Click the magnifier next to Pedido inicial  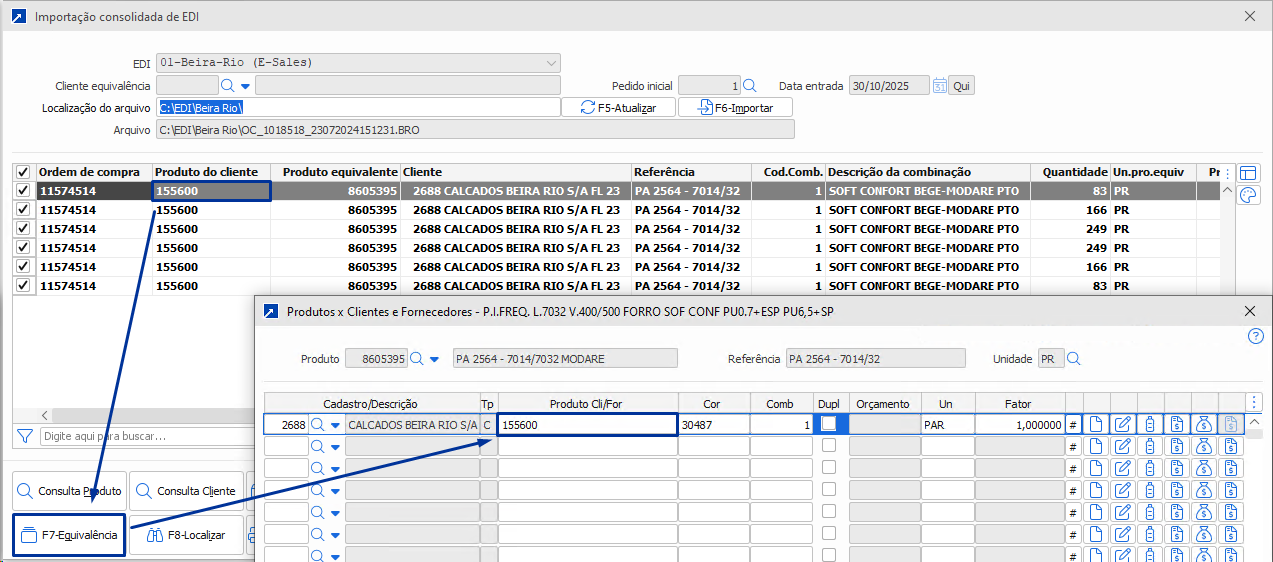[x=750, y=86]
